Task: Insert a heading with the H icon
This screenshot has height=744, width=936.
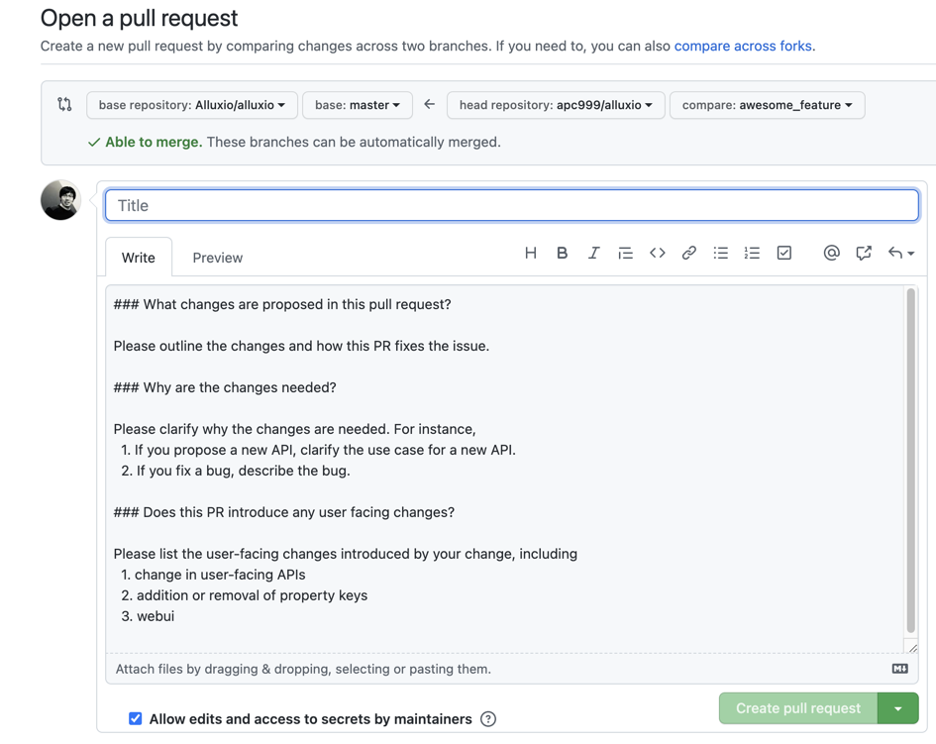Action: 530,253
